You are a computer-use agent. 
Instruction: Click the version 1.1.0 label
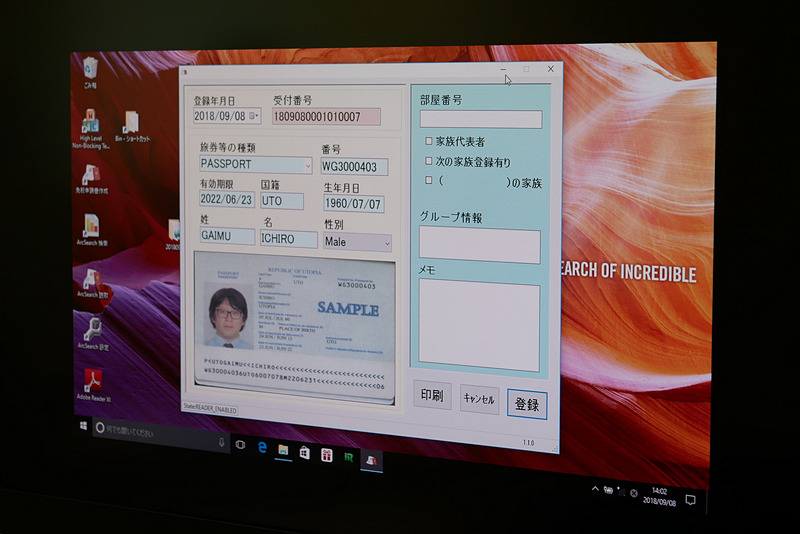pos(528,443)
